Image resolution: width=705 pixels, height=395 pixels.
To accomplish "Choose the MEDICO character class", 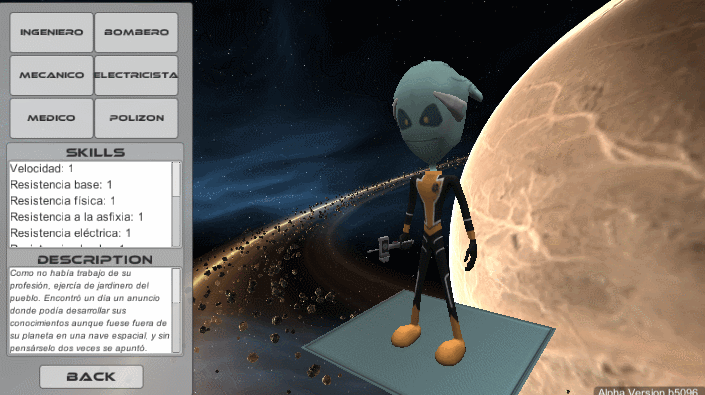I will tap(51, 118).
